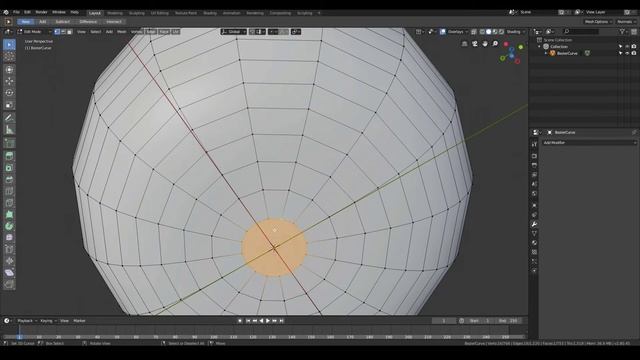Click the zoom view magnifier icon
Viewport: 640px width, 360px height.
[x=495, y=44]
